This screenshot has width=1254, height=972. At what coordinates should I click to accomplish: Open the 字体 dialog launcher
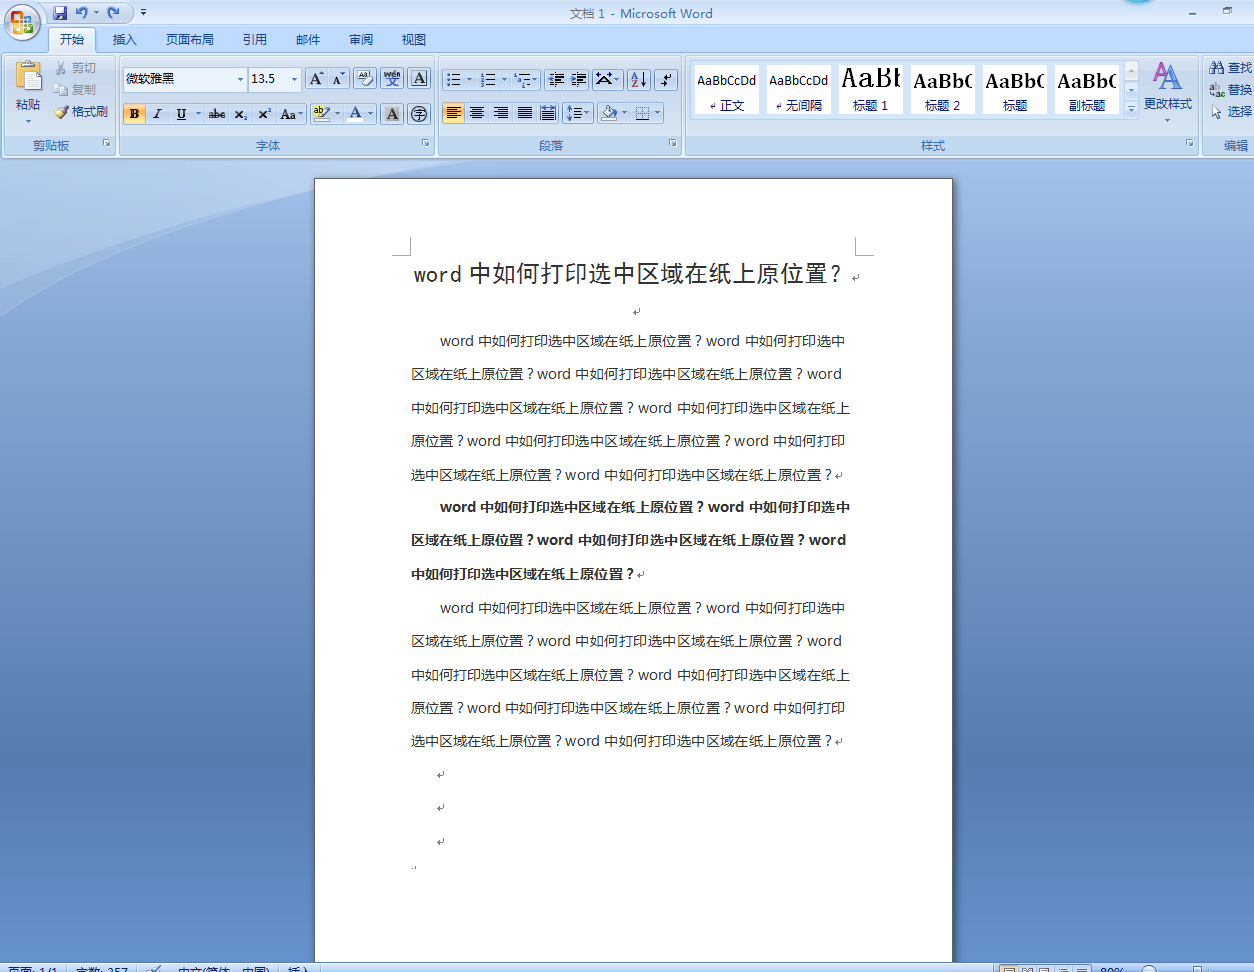coord(426,144)
